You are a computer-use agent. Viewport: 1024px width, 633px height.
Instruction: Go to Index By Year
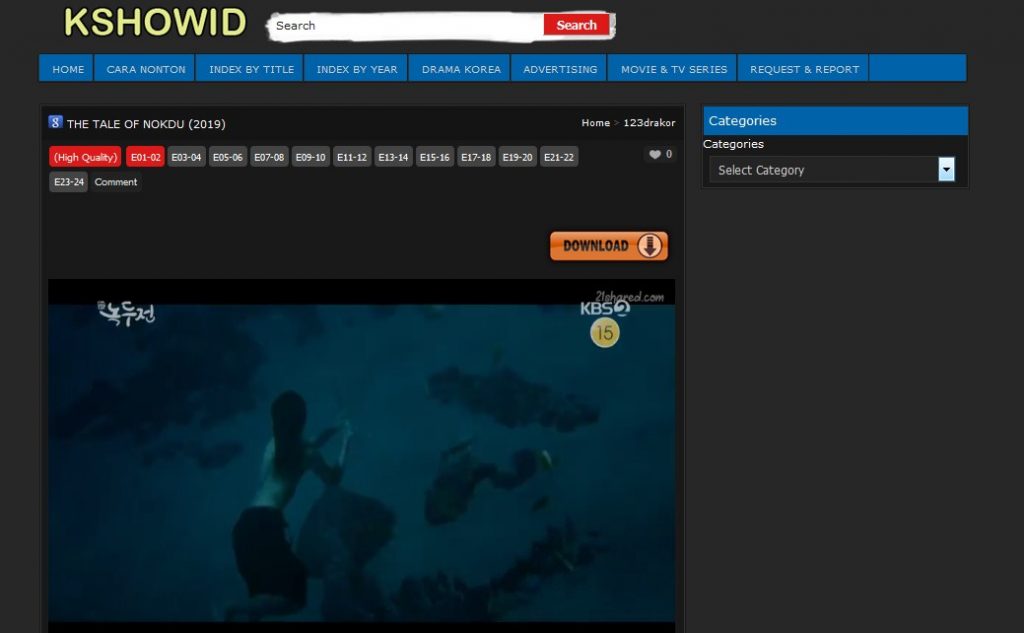click(x=357, y=69)
